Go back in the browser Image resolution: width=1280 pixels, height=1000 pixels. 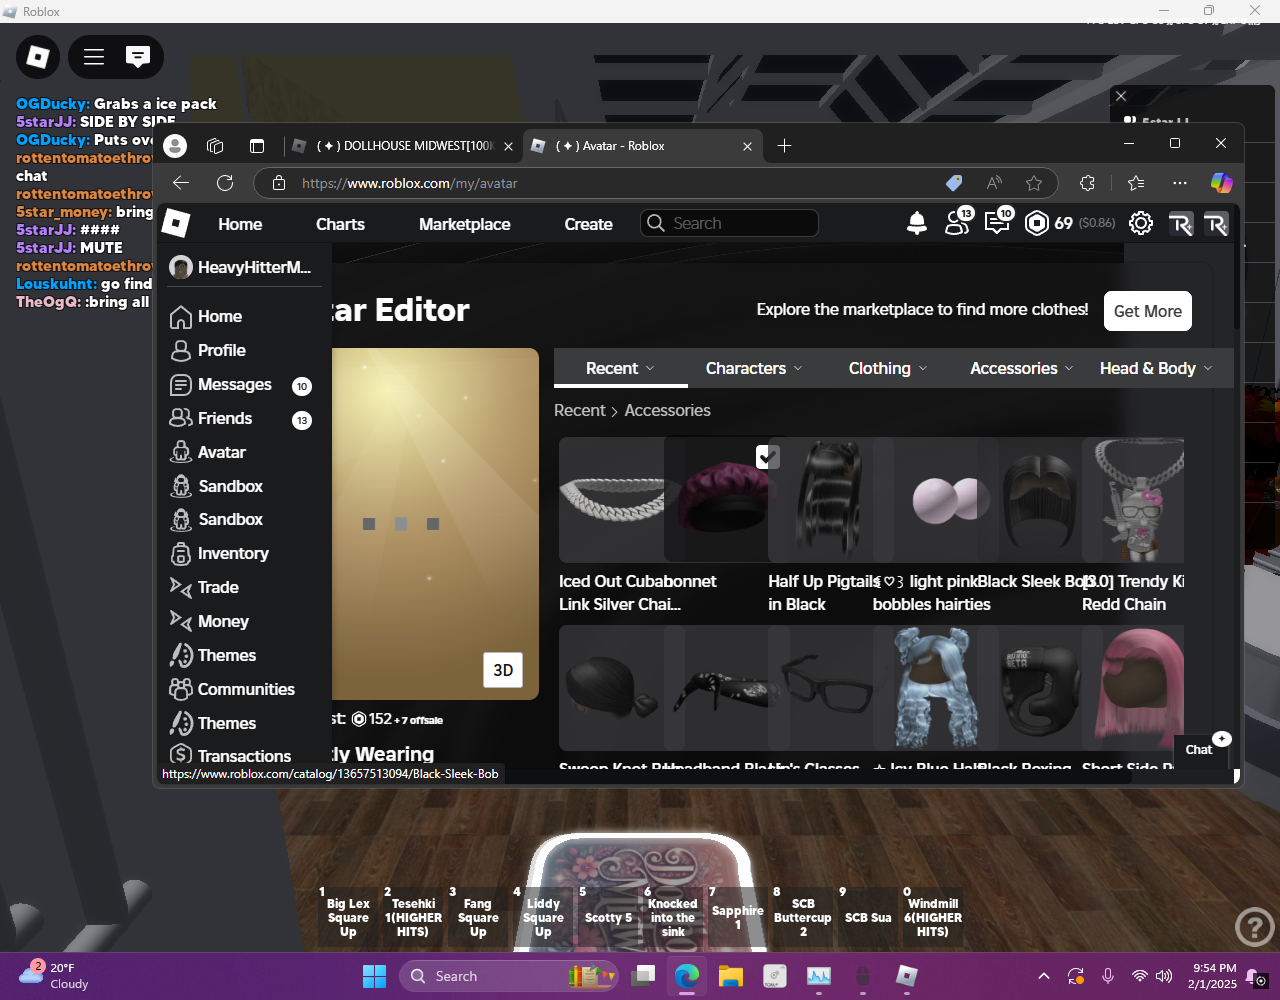click(181, 183)
